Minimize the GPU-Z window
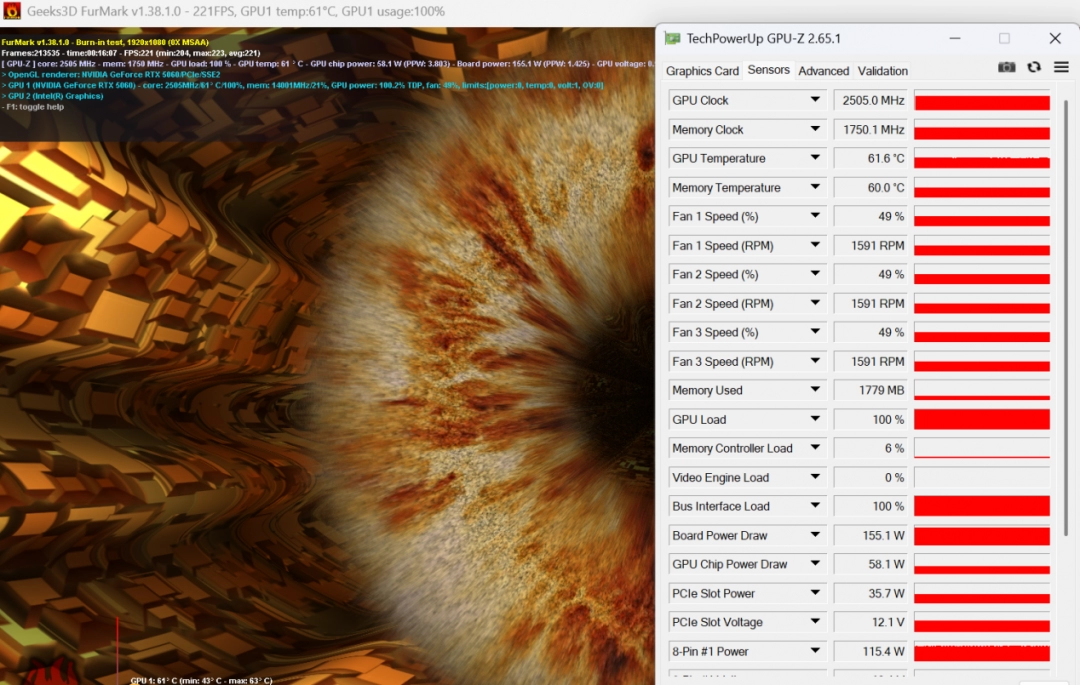The height and width of the screenshot is (685, 1080). (x=953, y=38)
